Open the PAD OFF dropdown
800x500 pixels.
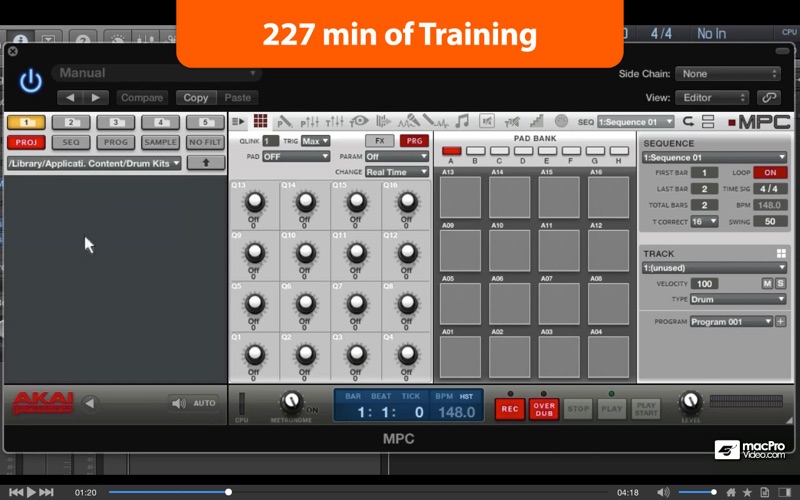pyautogui.click(x=296, y=157)
